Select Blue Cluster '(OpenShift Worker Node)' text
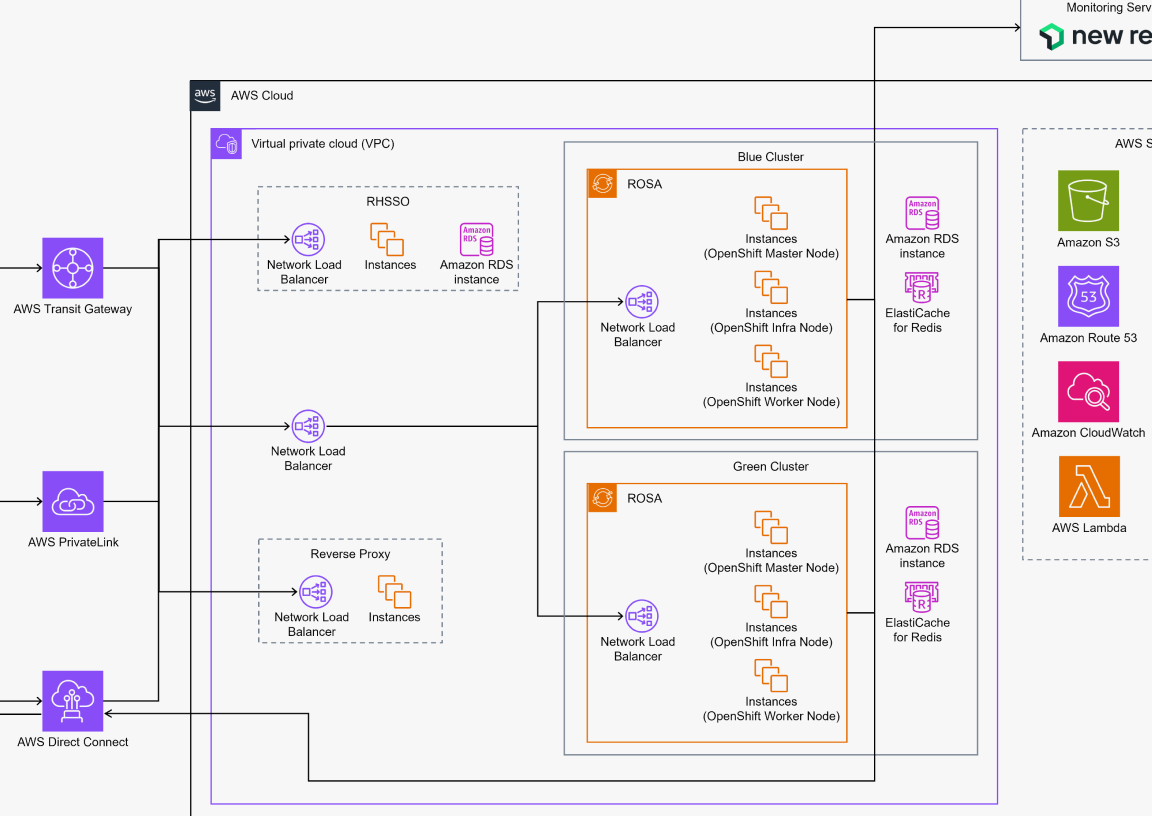 pyautogui.click(x=771, y=402)
